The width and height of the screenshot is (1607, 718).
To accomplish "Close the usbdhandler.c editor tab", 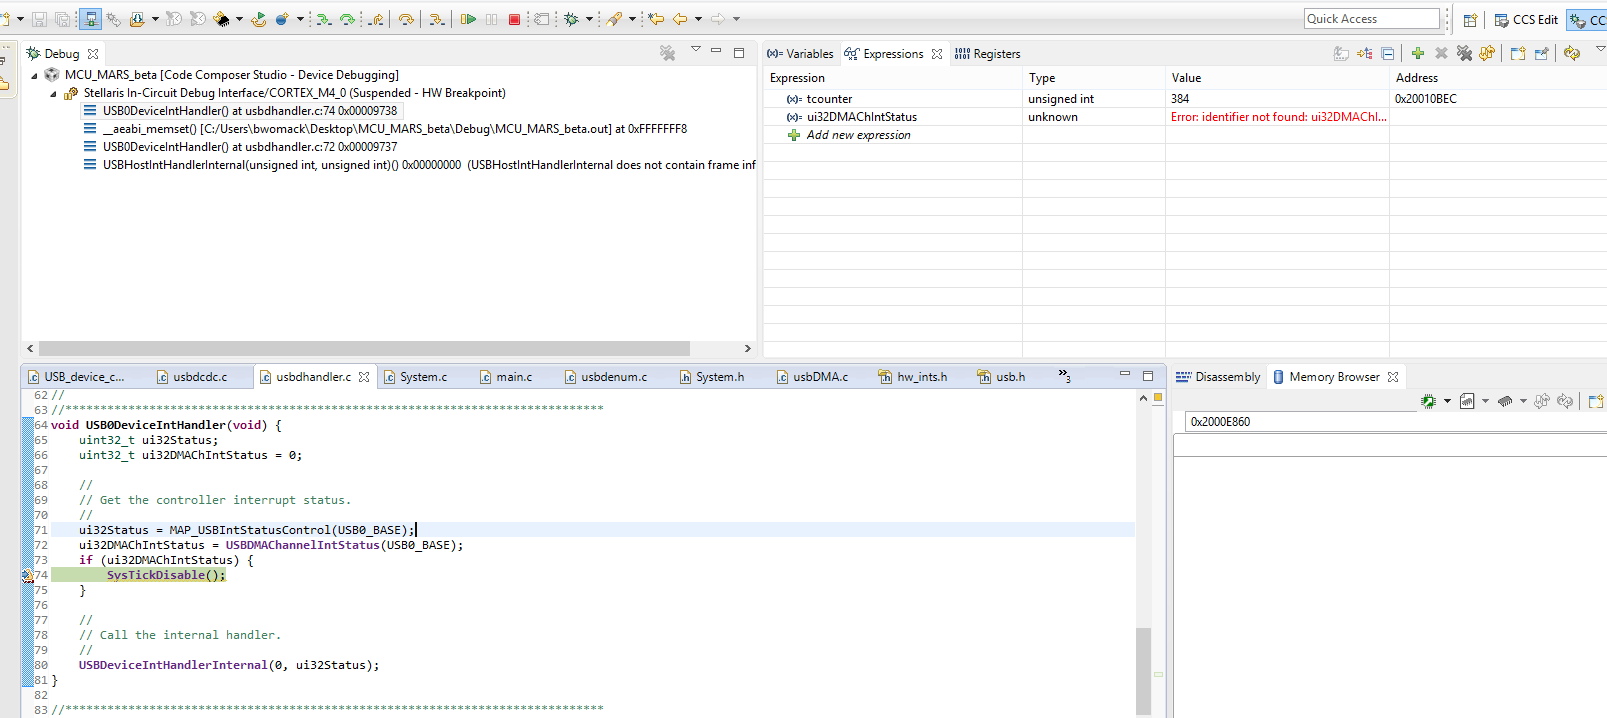I will tap(364, 377).
